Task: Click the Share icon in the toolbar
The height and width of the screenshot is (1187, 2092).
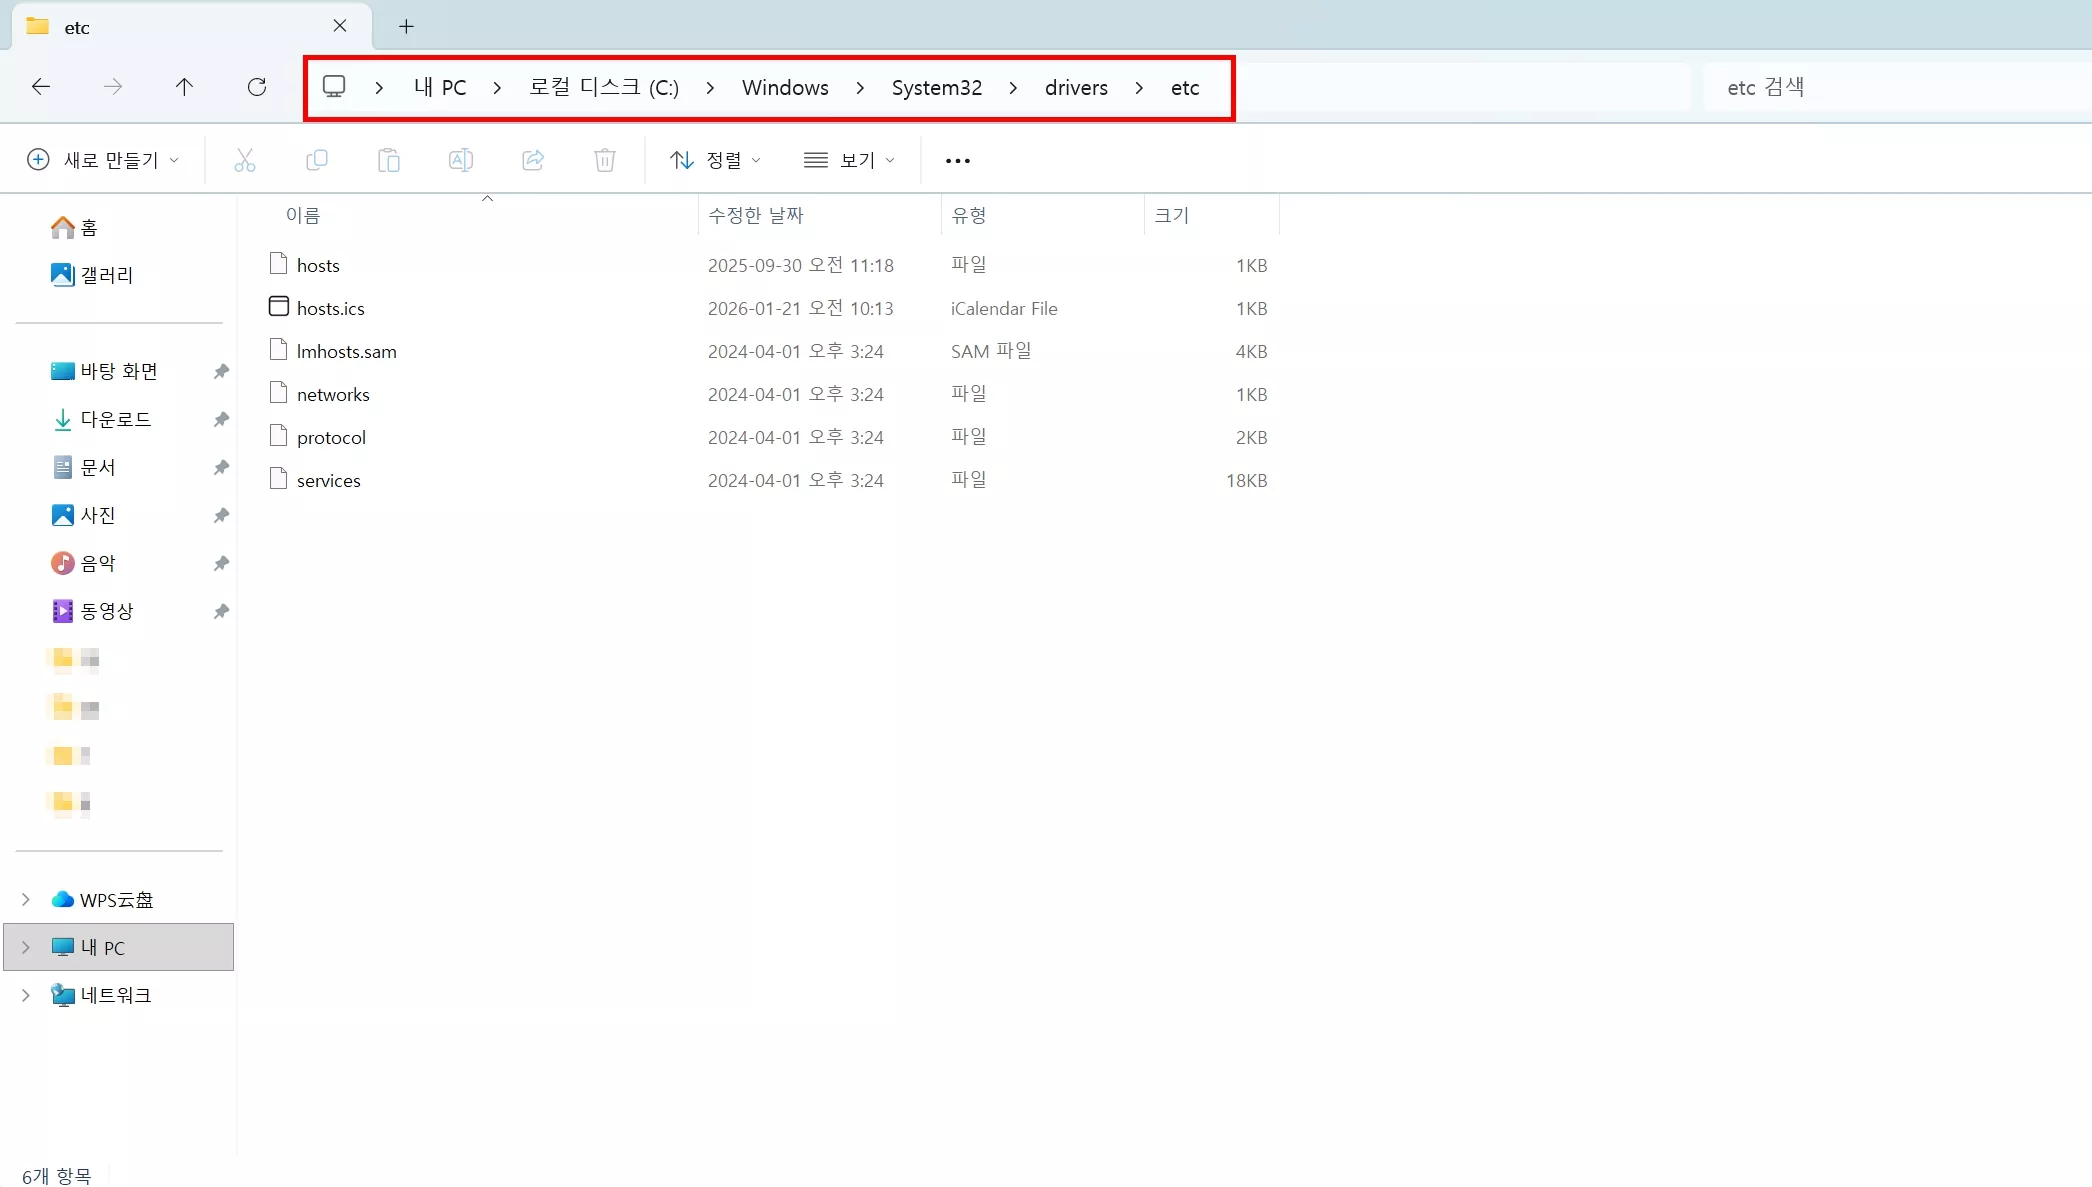Action: (x=533, y=160)
